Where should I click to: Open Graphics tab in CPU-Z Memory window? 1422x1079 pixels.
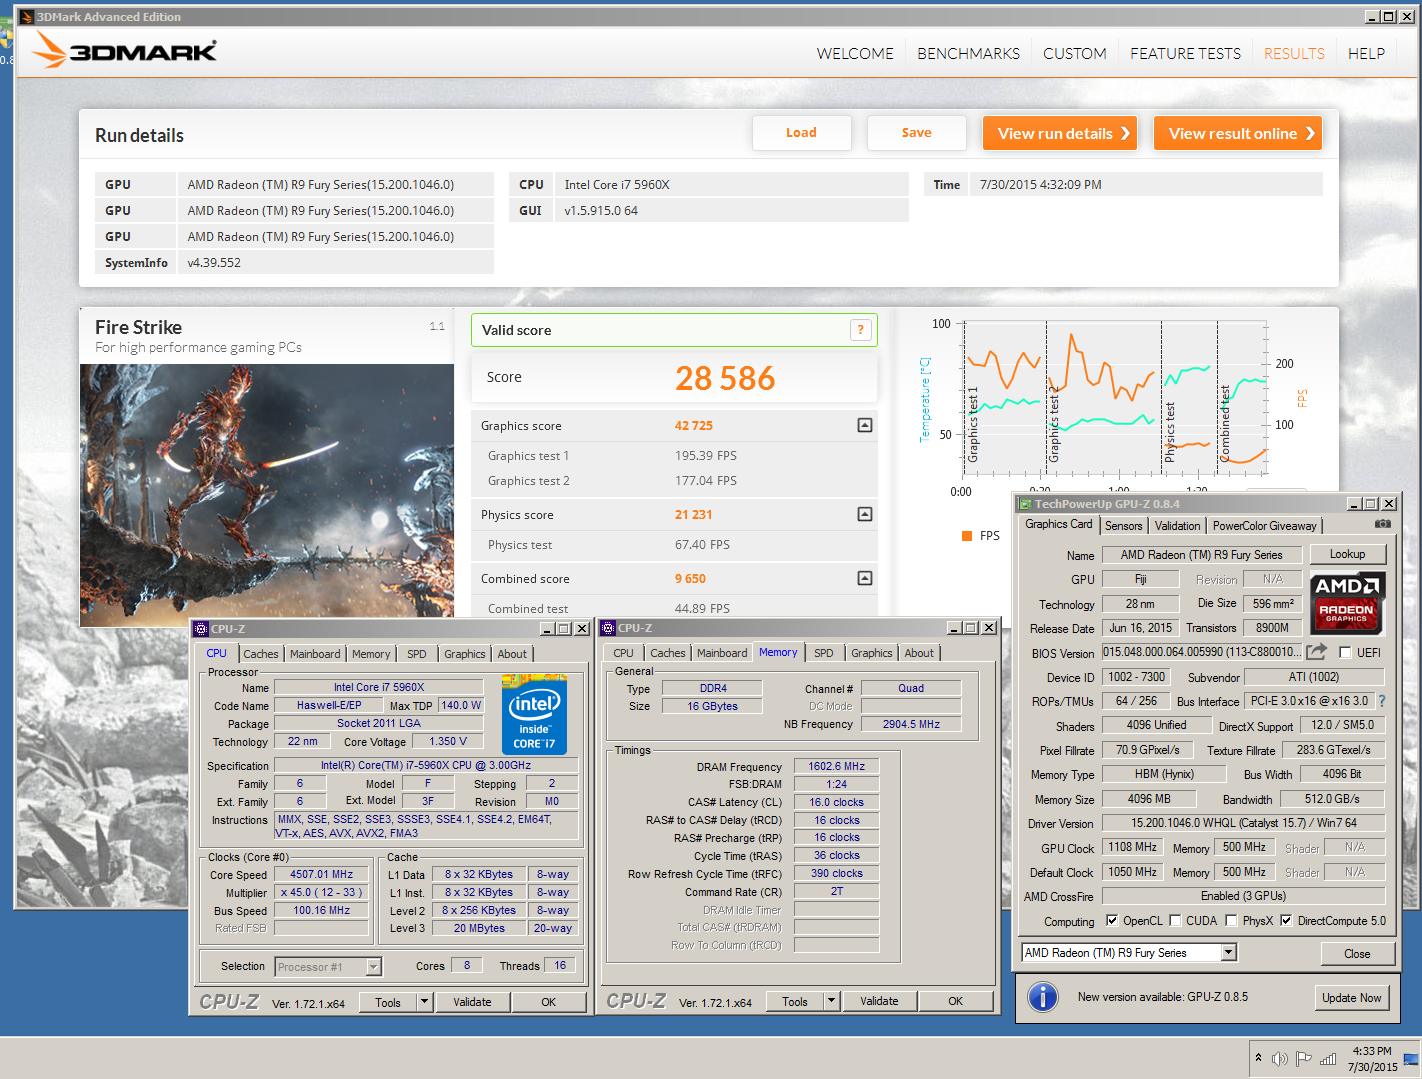point(871,653)
